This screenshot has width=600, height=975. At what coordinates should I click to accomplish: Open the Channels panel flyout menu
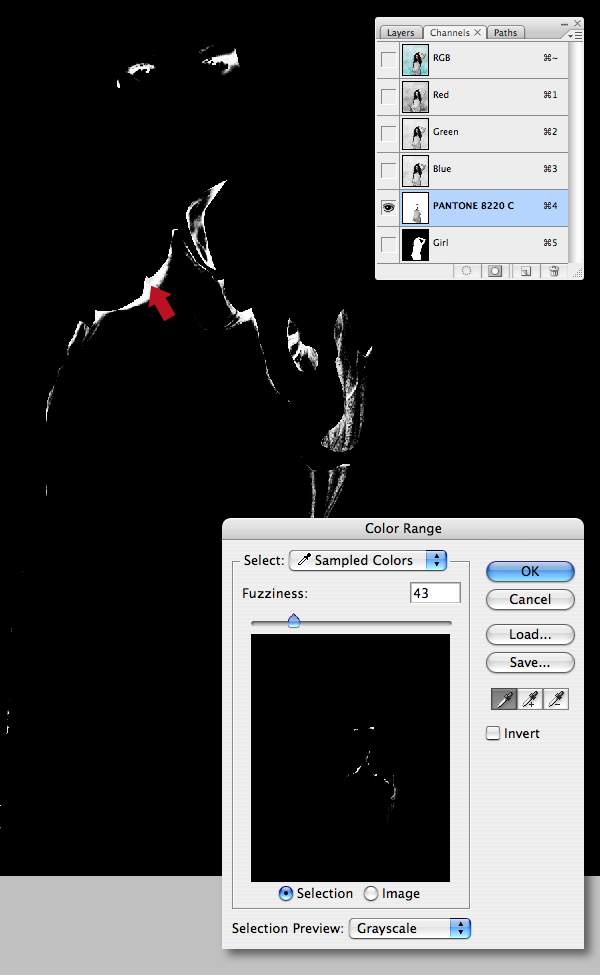click(575, 36)
